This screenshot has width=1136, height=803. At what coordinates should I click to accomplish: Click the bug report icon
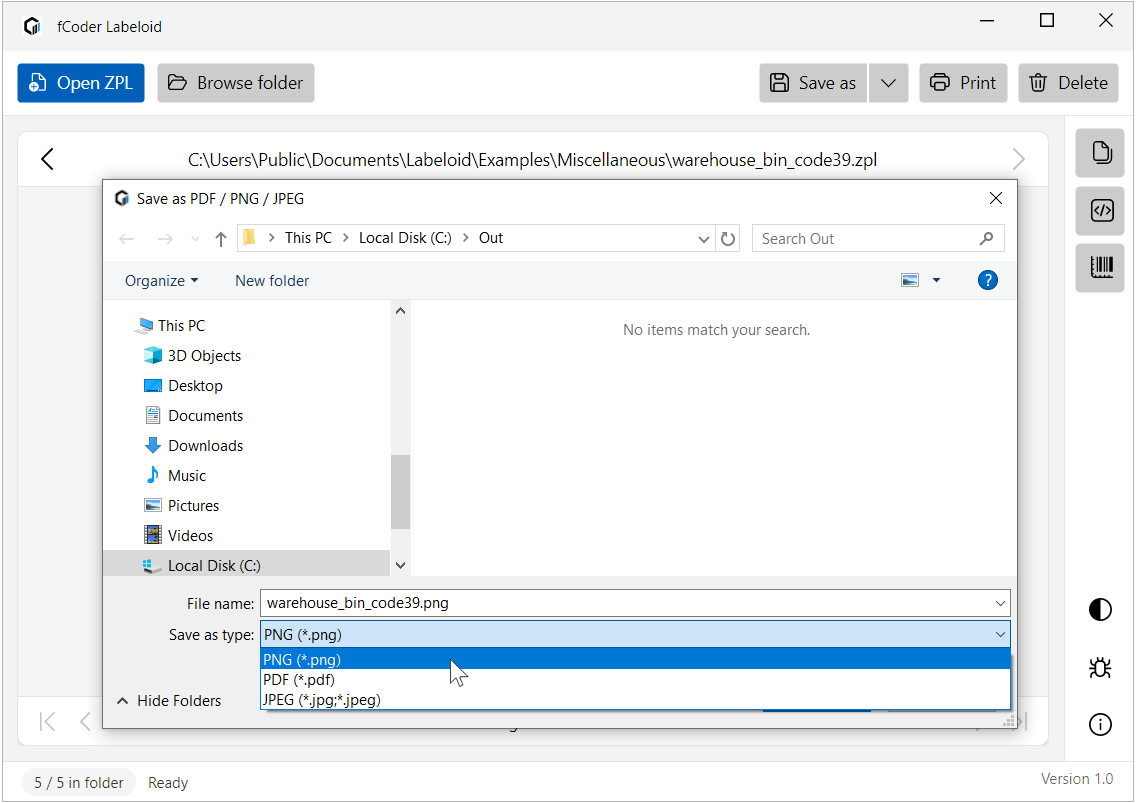tap(1100, 667)
